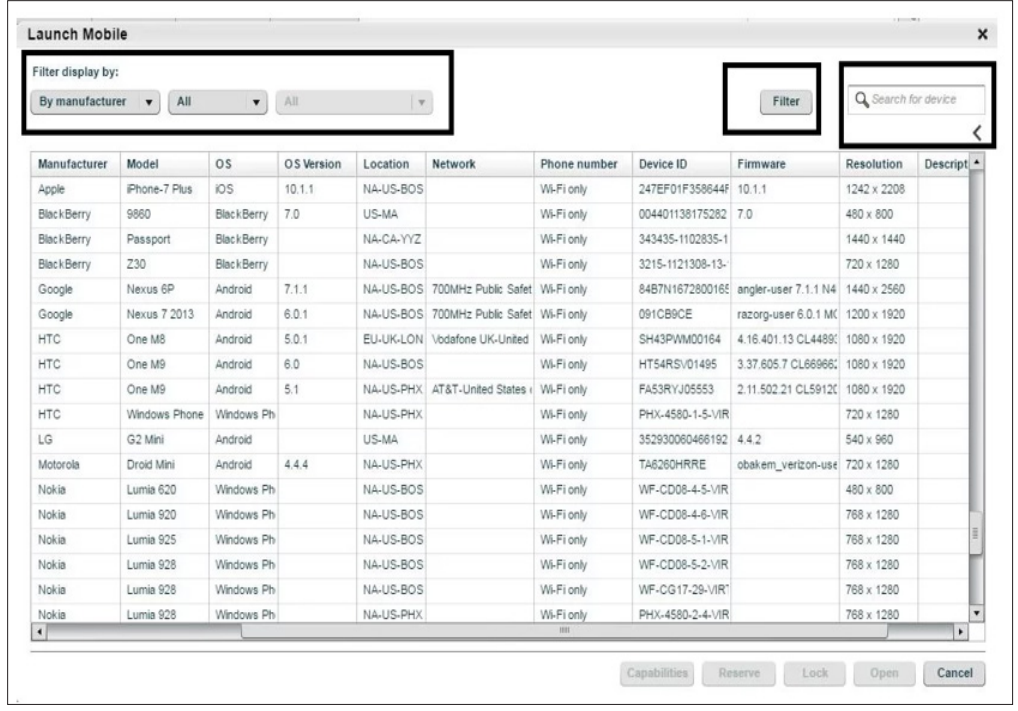
Task: Open the By manufacturer dropdown
Action: point(95,102)
